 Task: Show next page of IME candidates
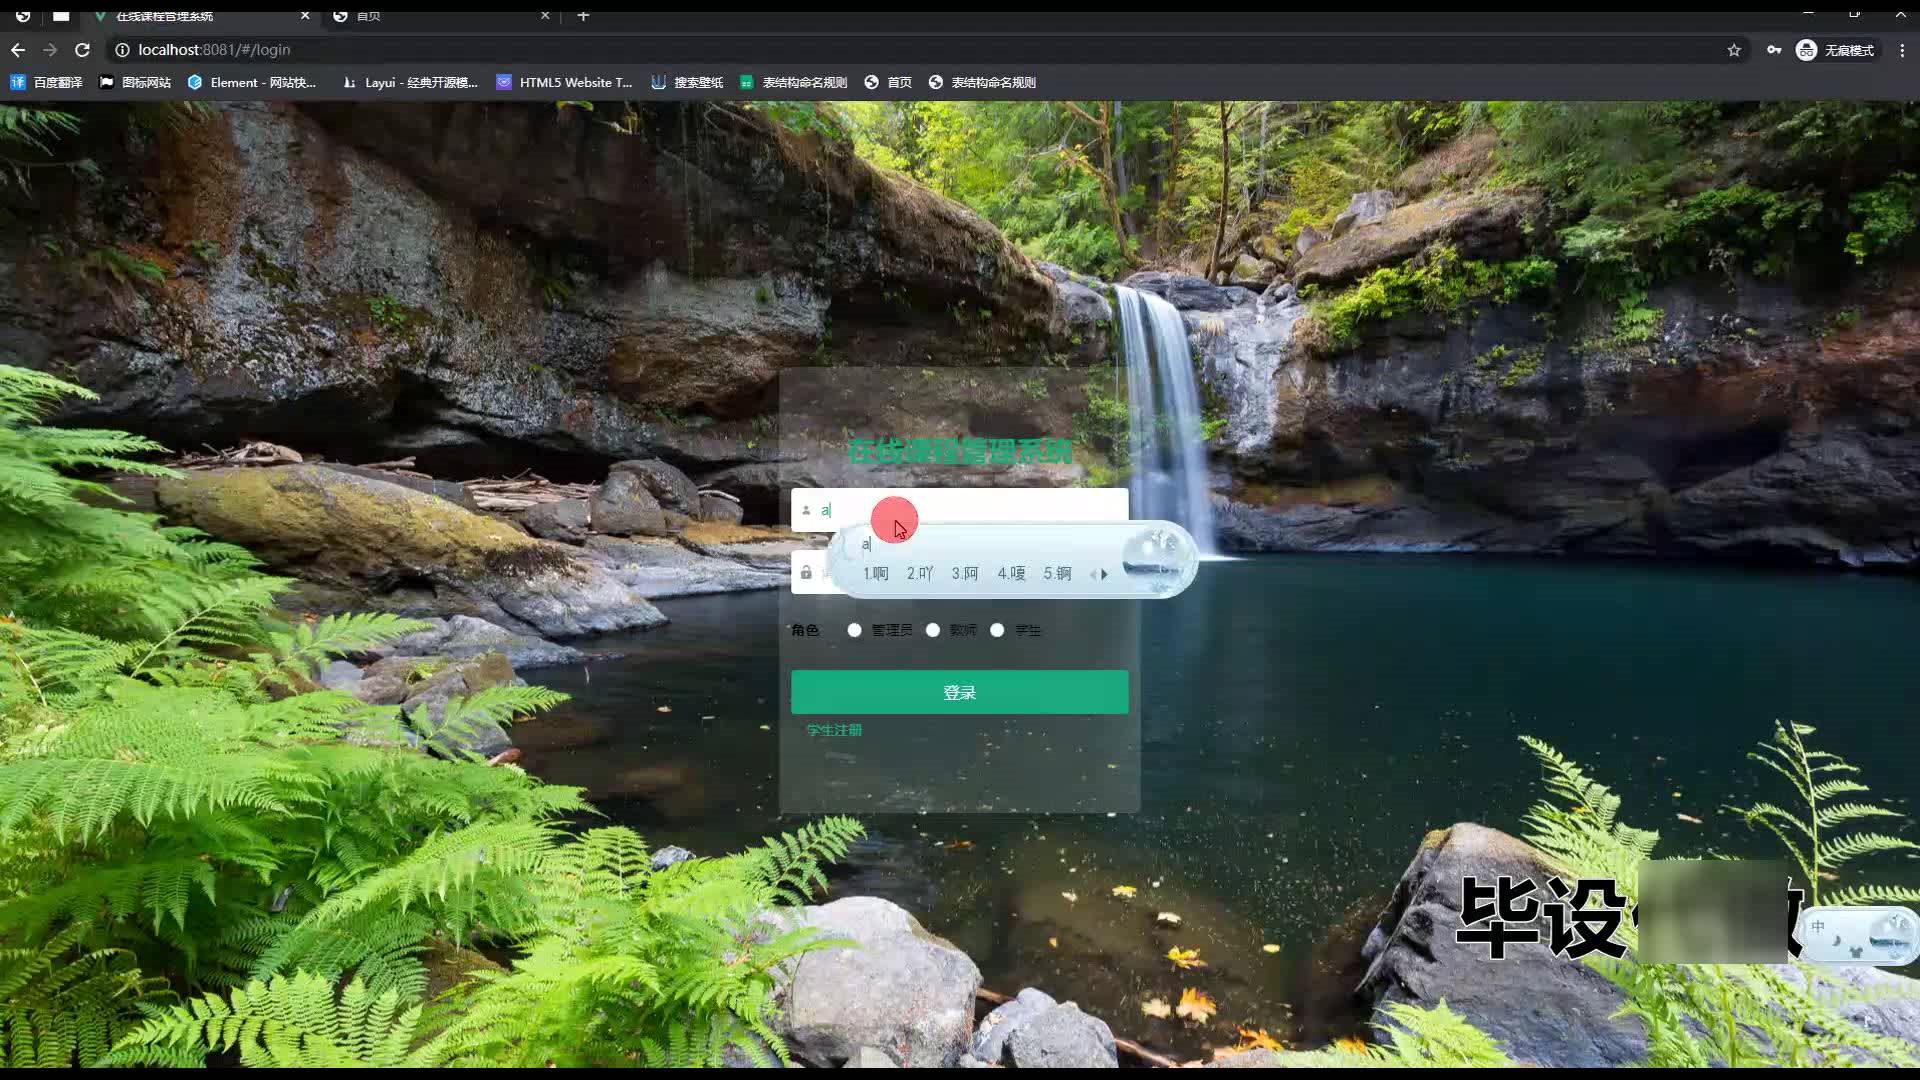click(1105, 574)
